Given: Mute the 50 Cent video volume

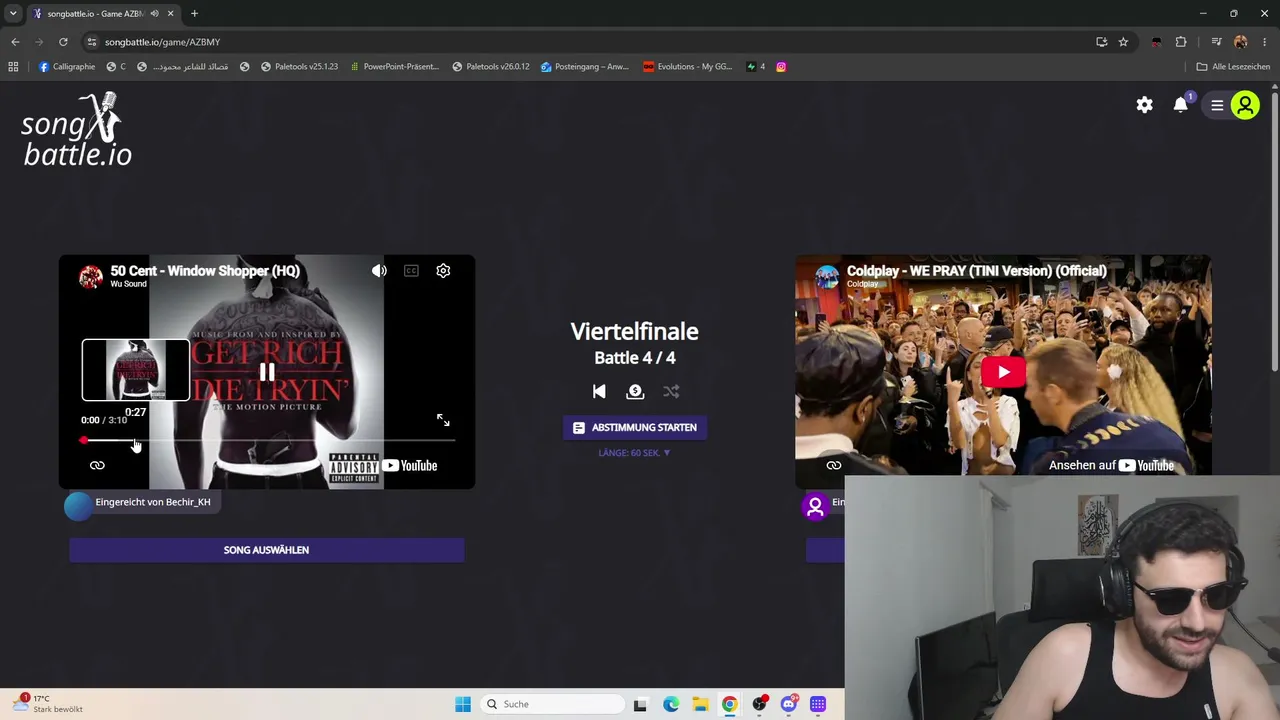Looking at the screenshot, I should pos(379,271).
